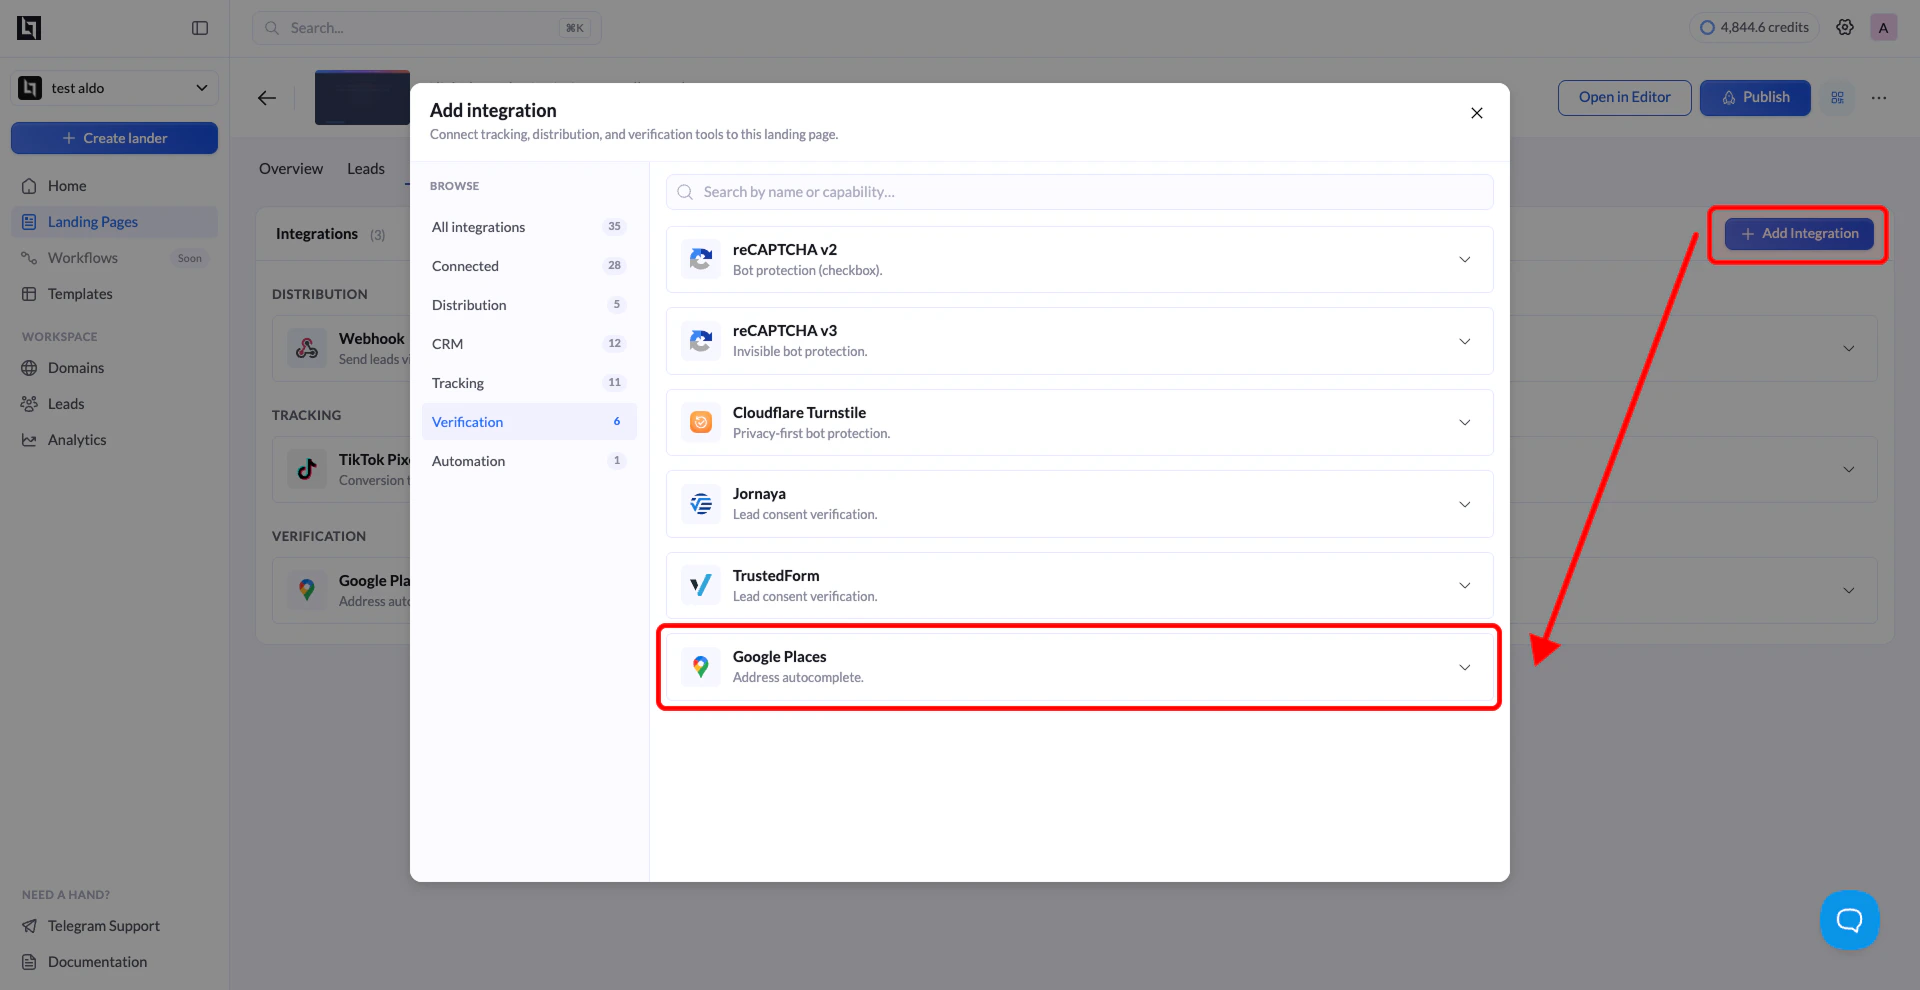Image resolution: width=1920 pixels, height=990 pixels.
Task: Click the TrustedForm icon
Action: click(701, 586)
